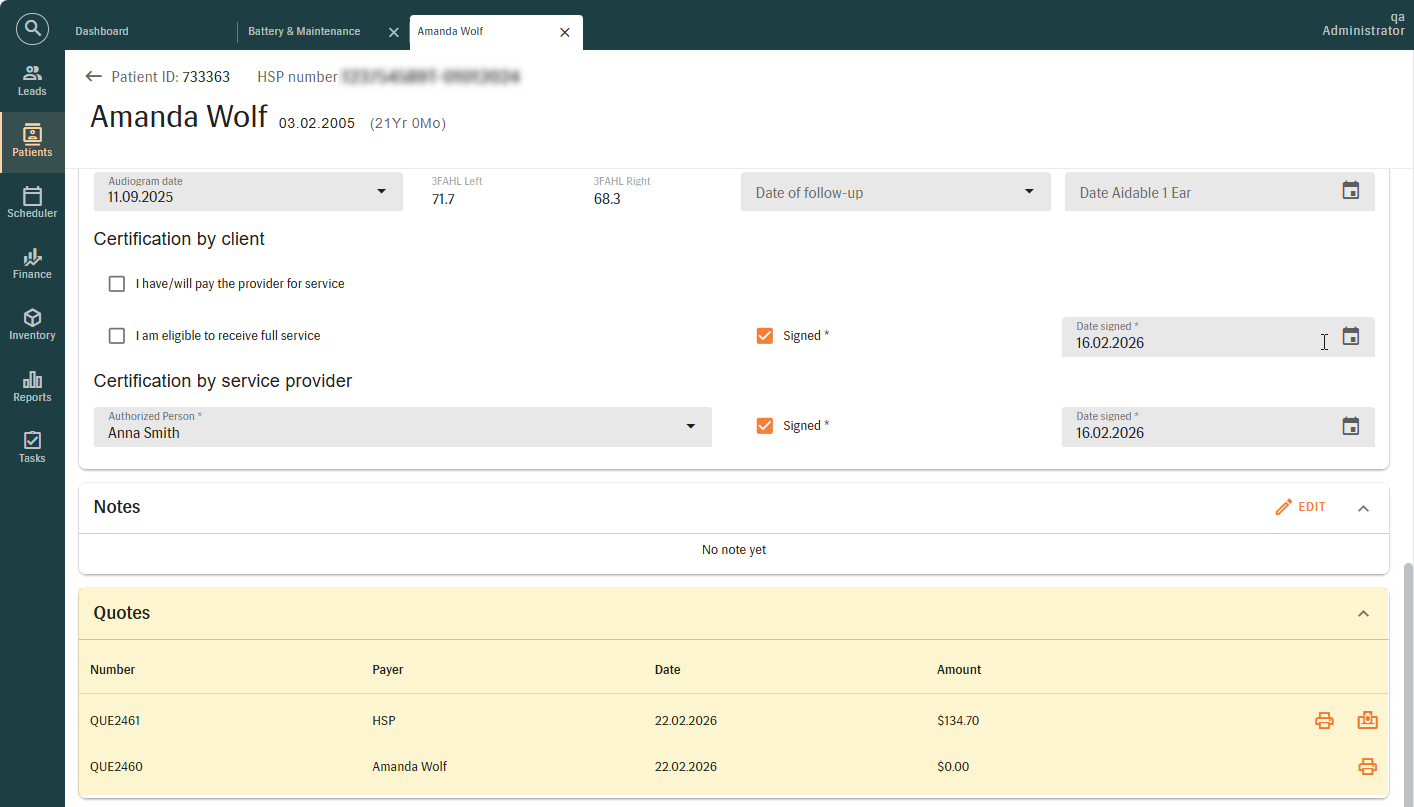Open the Reports section

(x=32, y=386)
